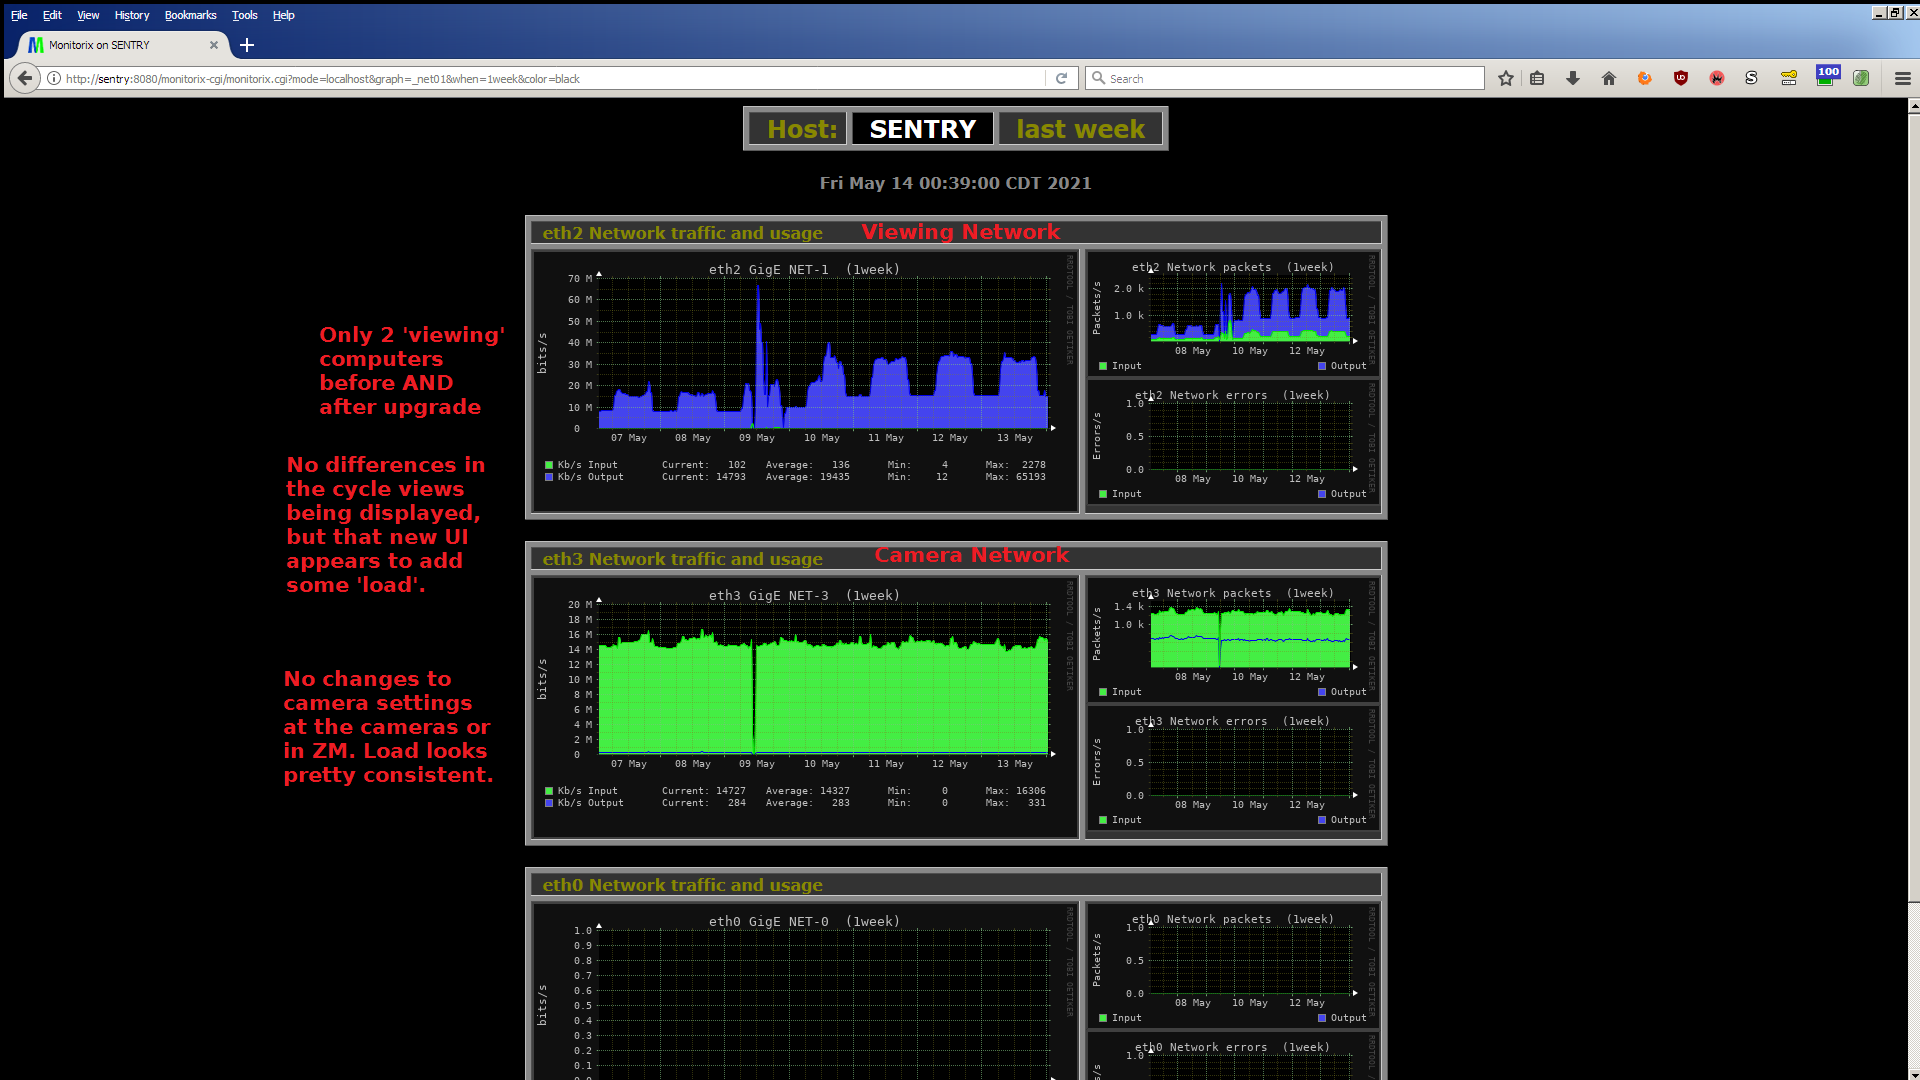
Task: Close the Monitorix on SENTRY tab
Action: pos(214,45)
